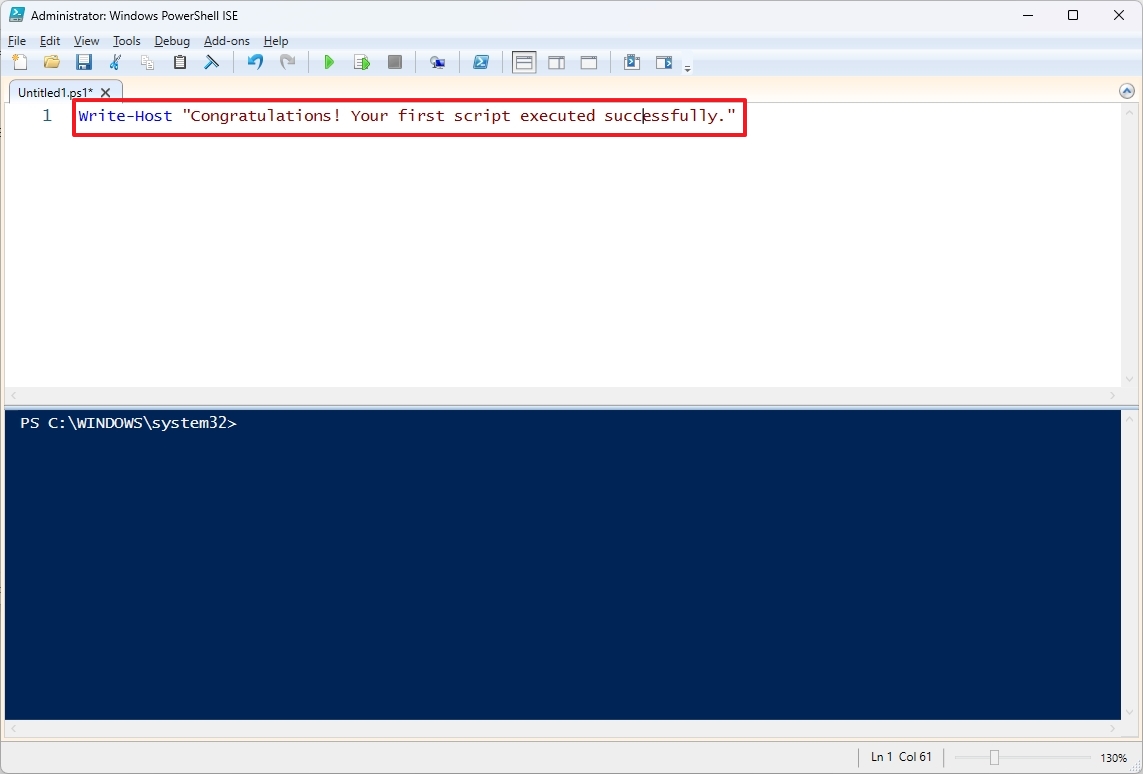Adjust the zoom slider handle

click(994, 758)
